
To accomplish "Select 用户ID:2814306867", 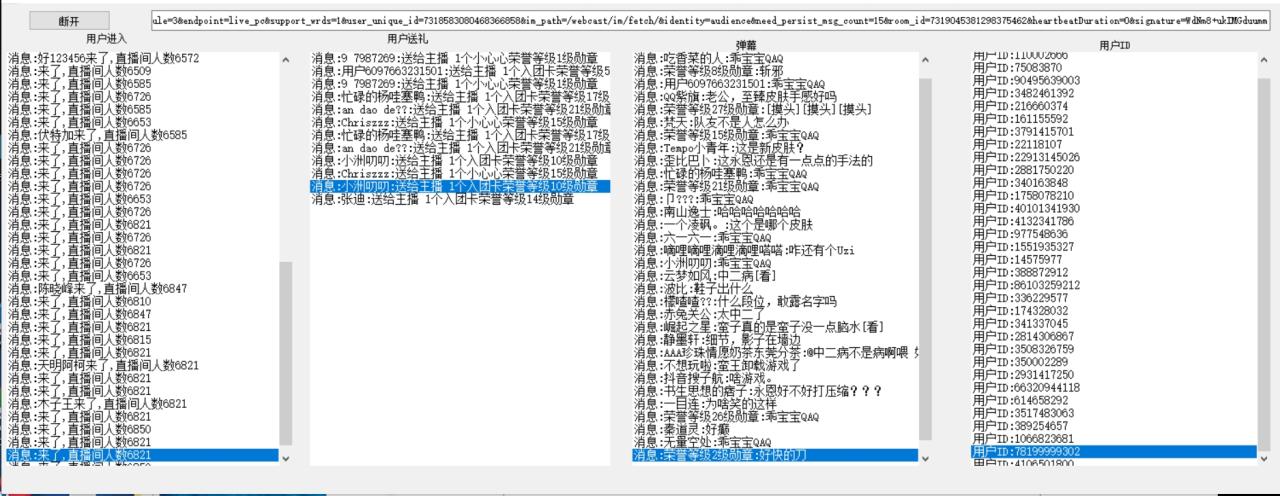I will tap(1114, 337).
